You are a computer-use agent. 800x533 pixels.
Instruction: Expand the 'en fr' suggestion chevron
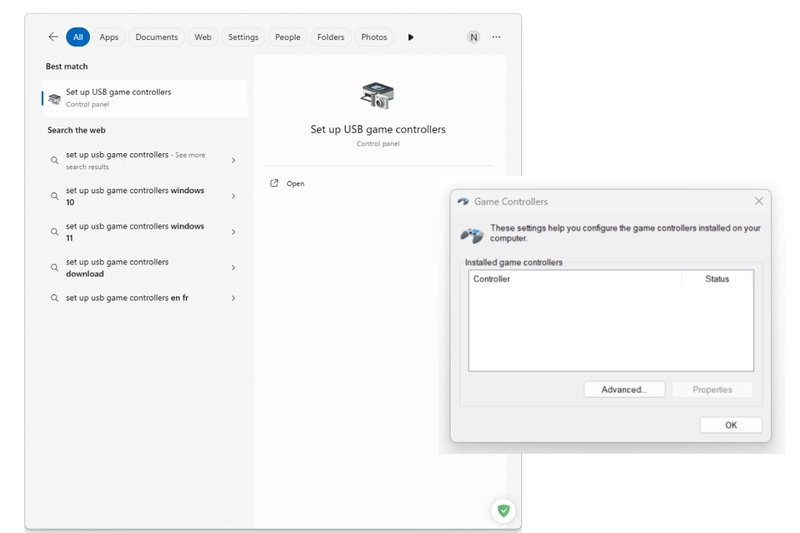[x=233, y=298]
